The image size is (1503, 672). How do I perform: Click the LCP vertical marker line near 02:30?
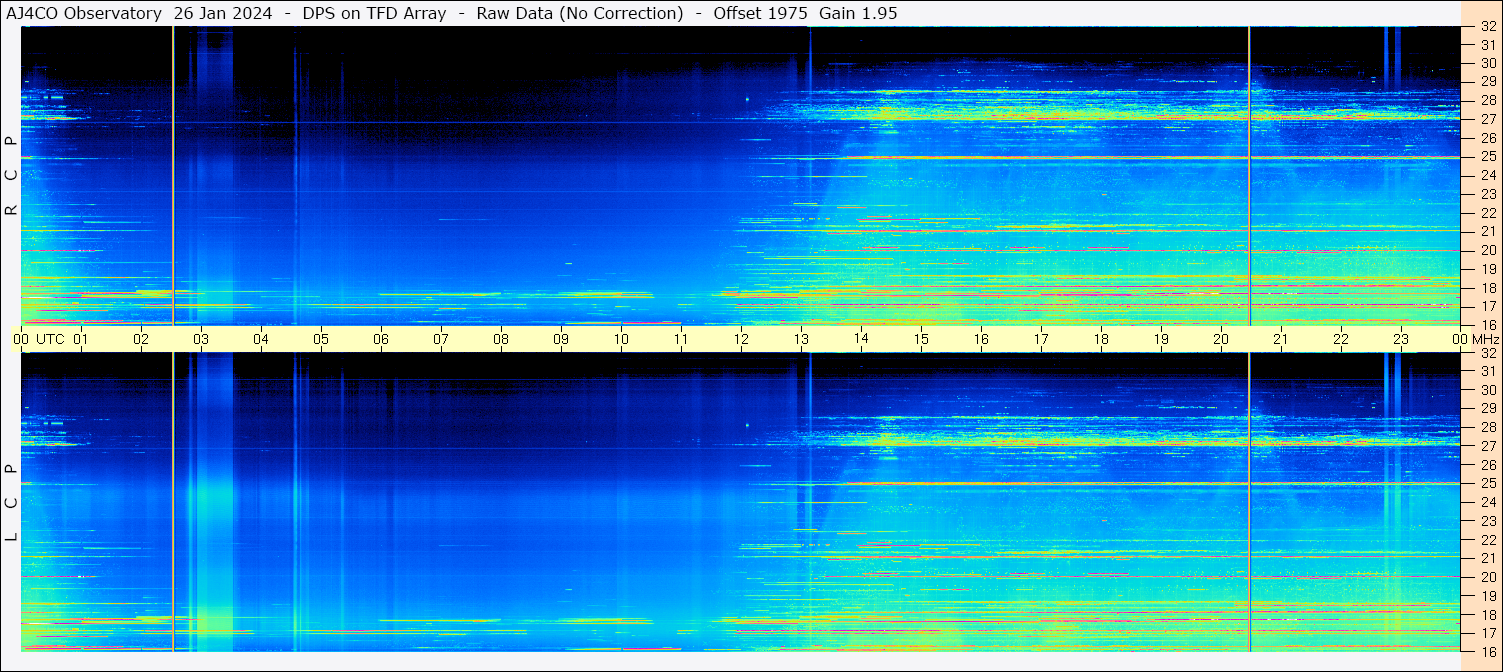point(173,502)
